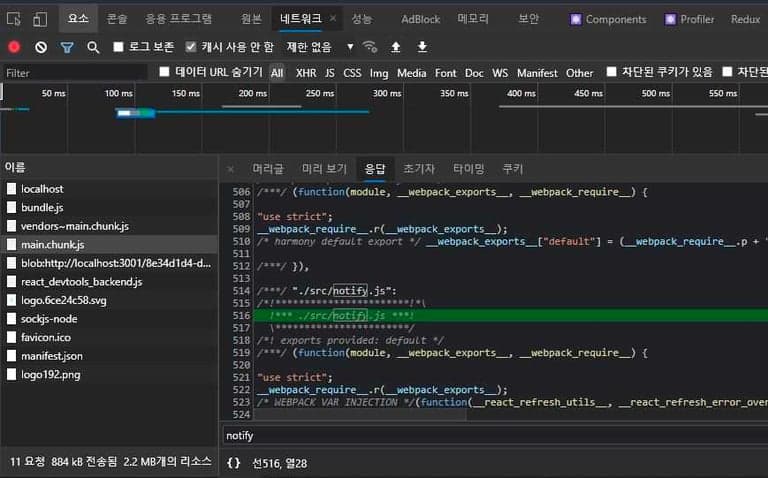Click the Filter text input field
The height and width of the screenshot is (478, 768).
(75, 73)
